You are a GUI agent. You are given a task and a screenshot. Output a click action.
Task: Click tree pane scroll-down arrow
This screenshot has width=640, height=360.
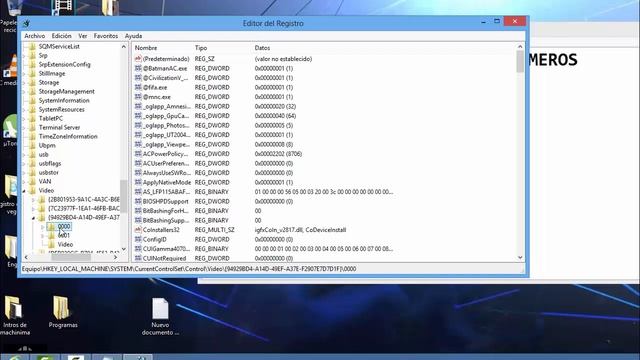(x=124, y=249)
